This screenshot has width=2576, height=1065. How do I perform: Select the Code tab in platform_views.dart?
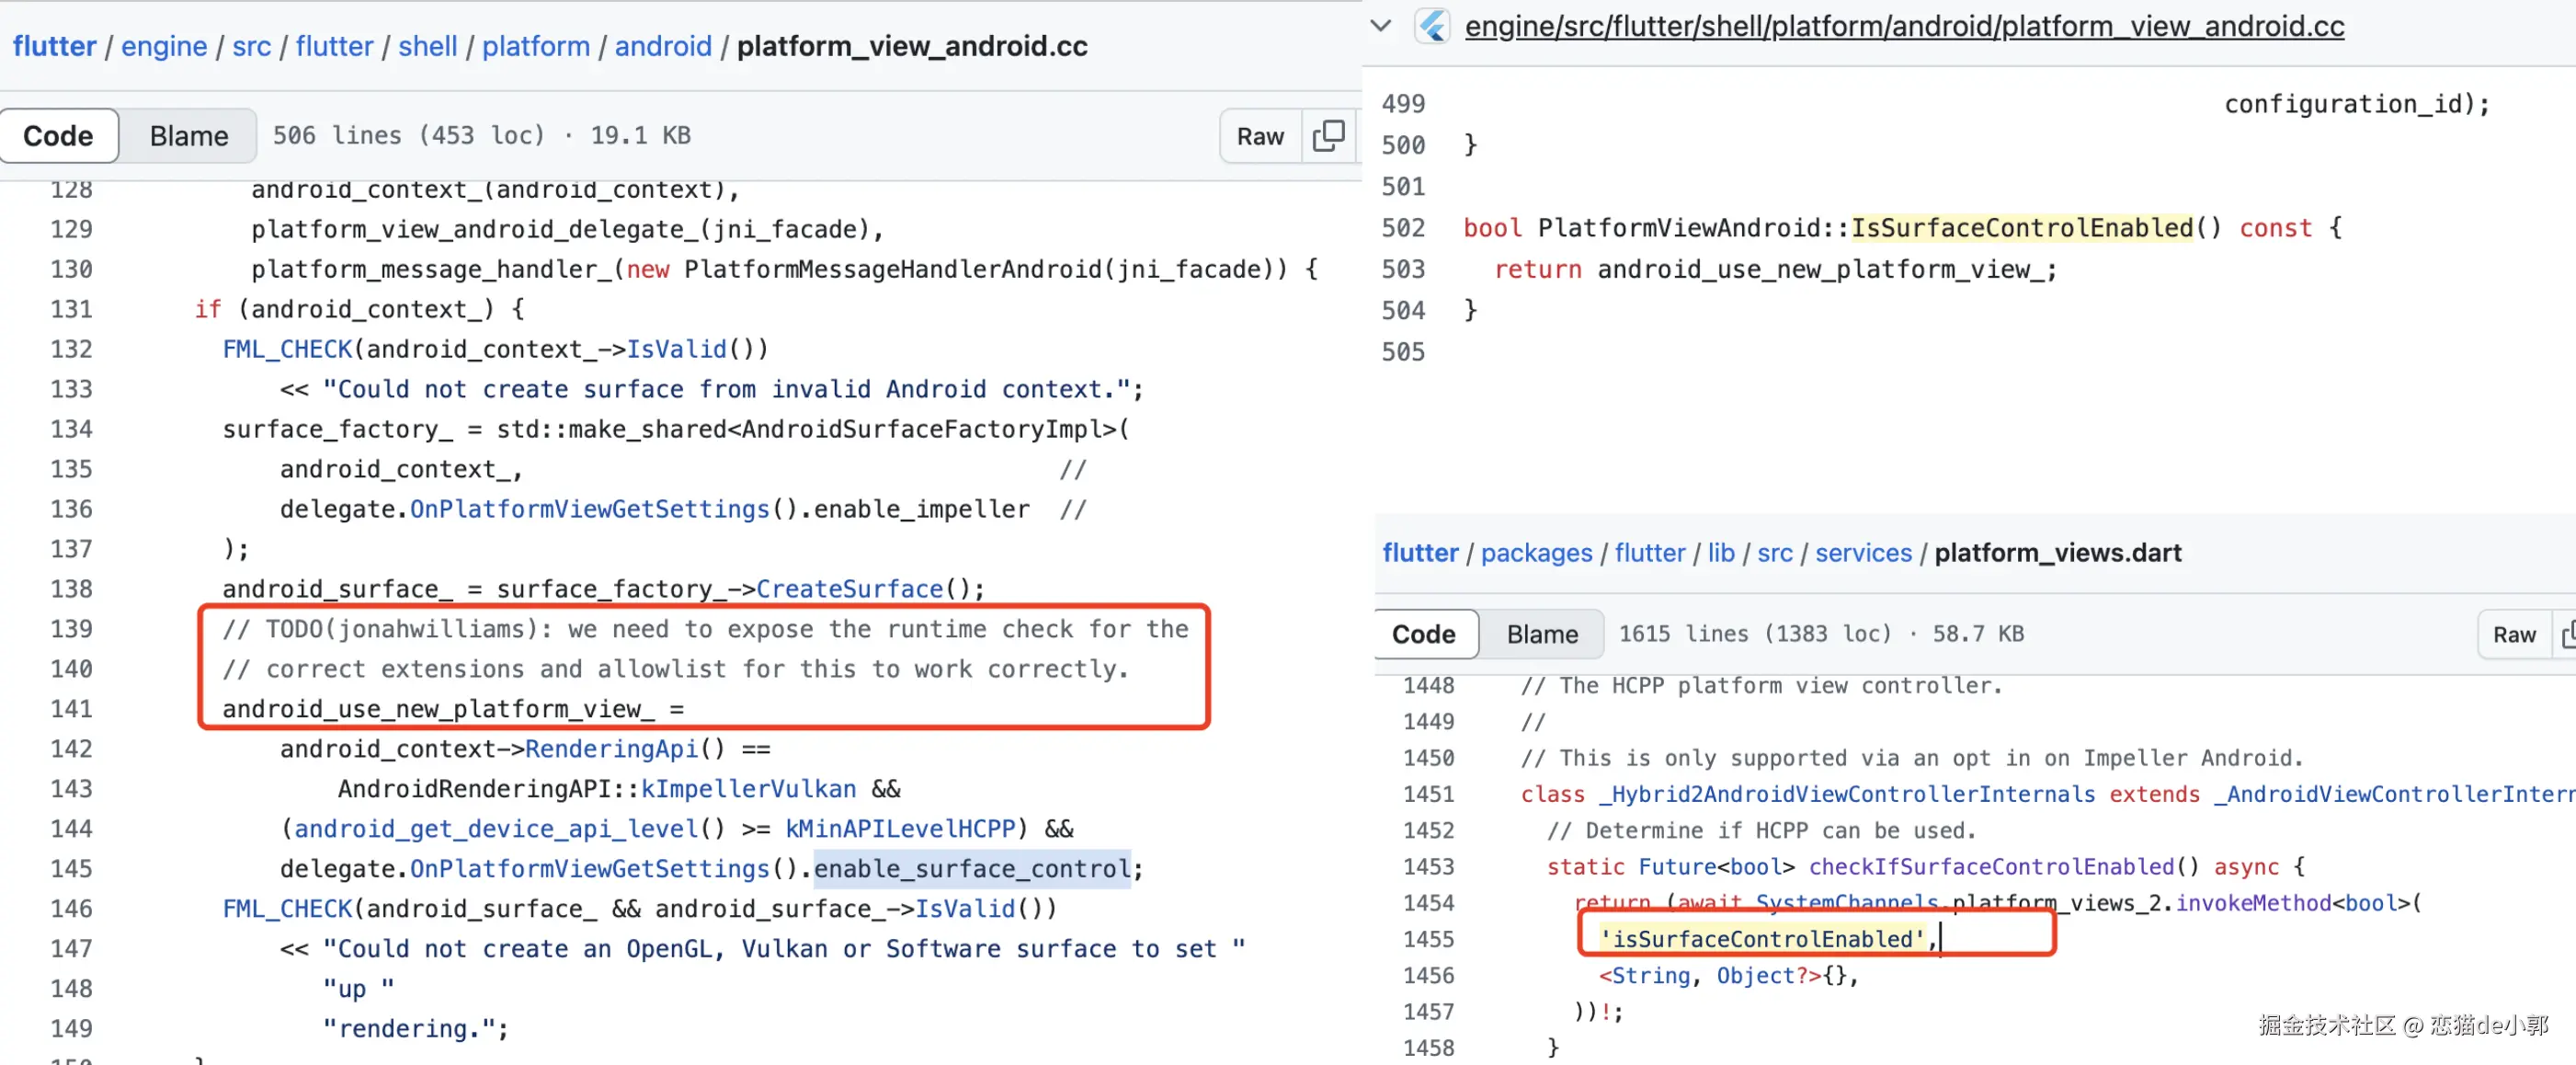coord(1423,634)
